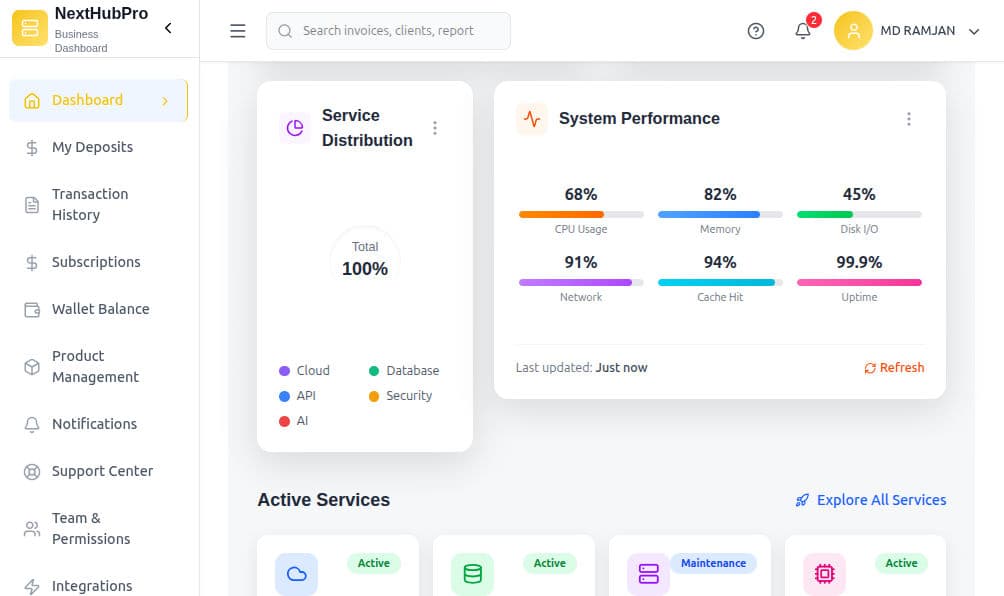Click the database service icon under Active Services
The height and width of the screenshot is (596, 1004).
tap(471, 573)
